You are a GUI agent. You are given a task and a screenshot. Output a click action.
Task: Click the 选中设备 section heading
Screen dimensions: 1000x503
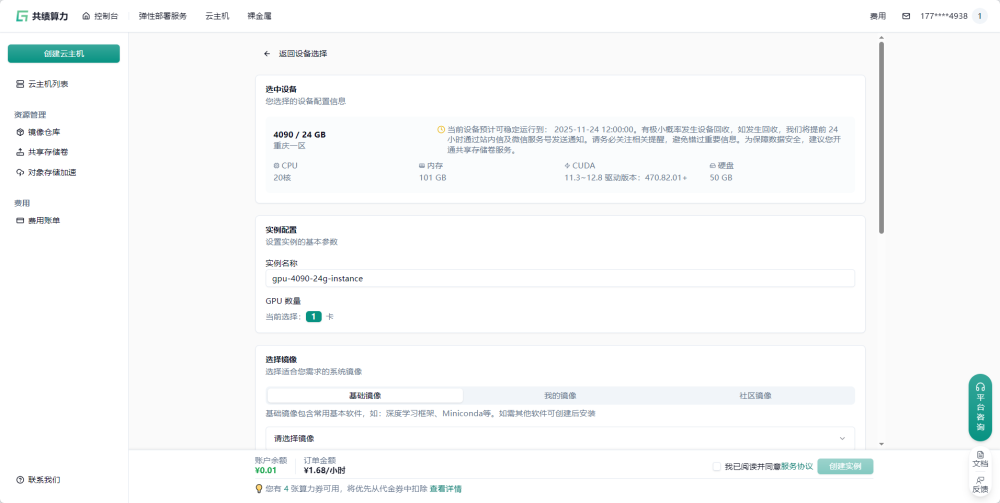(281, 89)
